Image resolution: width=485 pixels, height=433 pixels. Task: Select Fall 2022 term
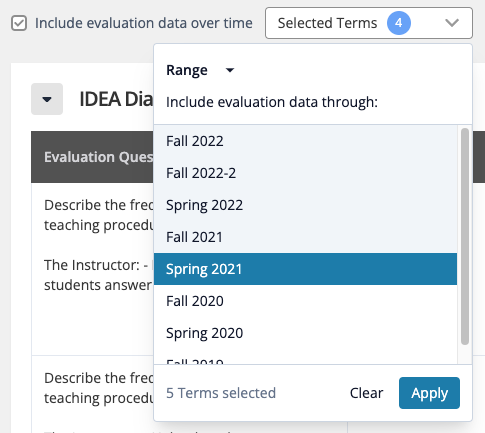(x=305, y=141)
